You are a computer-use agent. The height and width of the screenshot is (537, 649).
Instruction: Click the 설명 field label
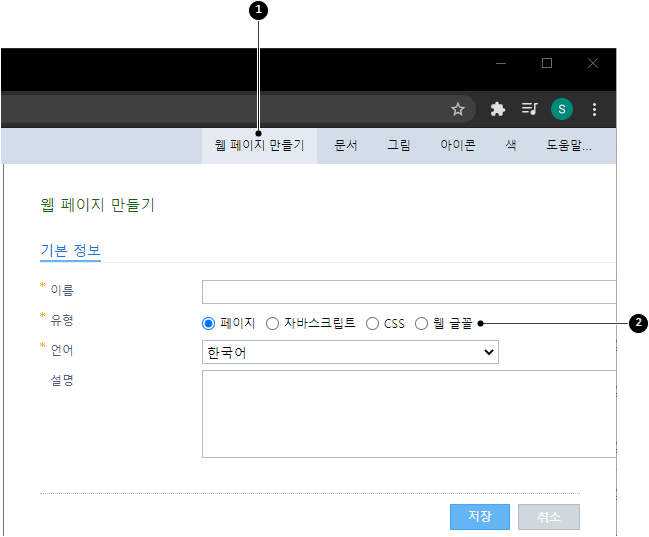62,380
